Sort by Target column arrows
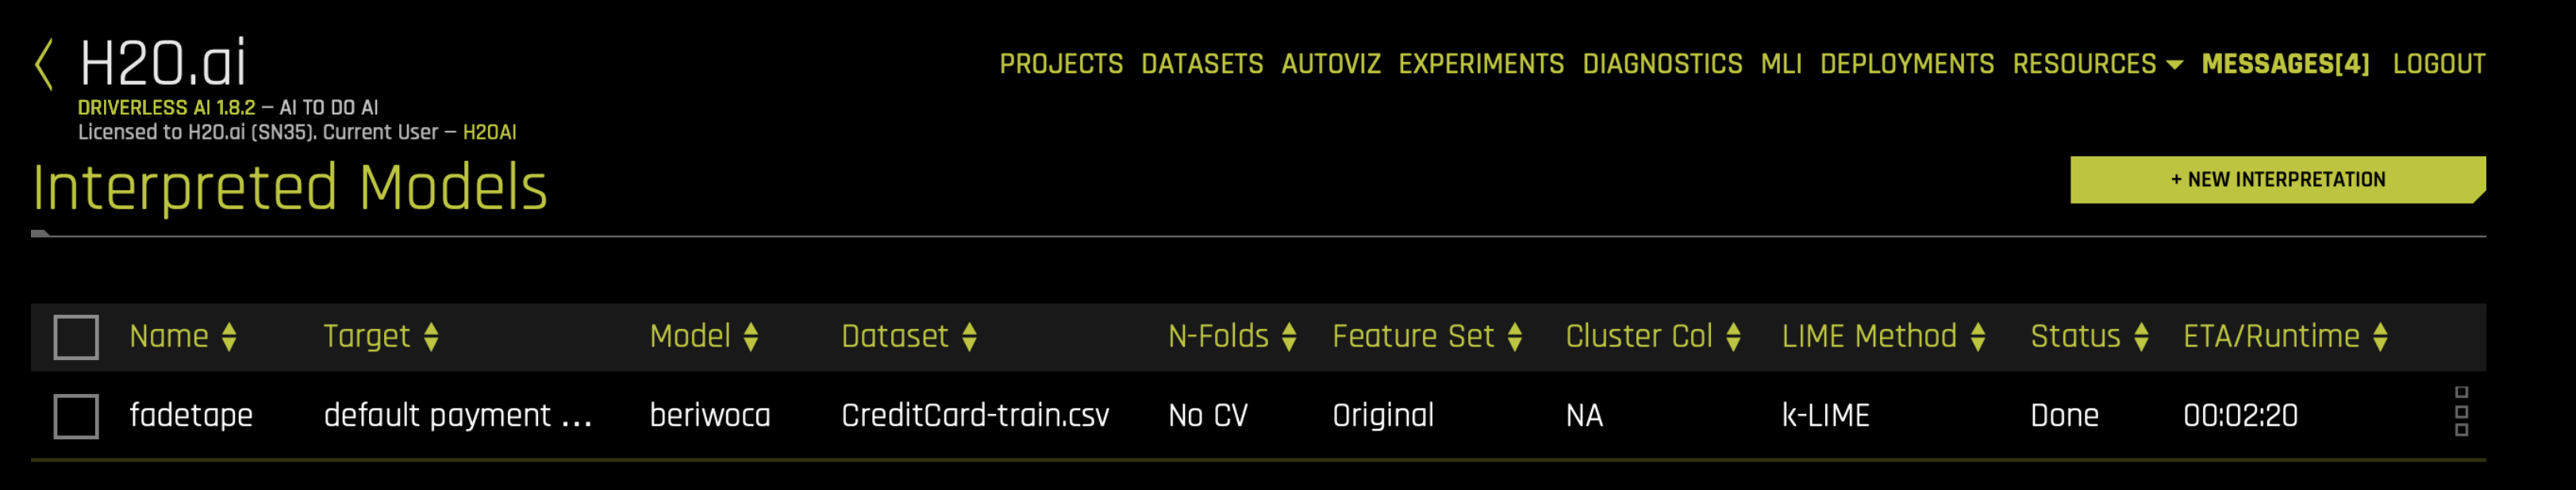 click(x=431, y=337)
